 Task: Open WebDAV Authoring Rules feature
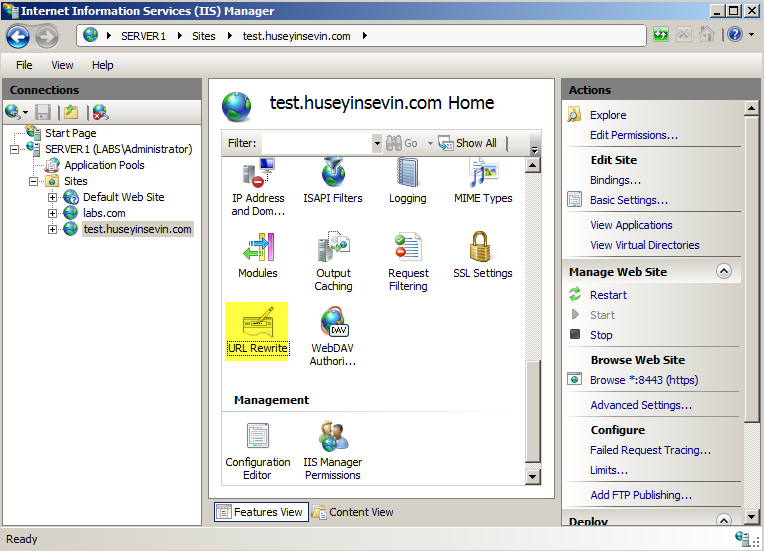pyautogui.click(x=333, y=336)
